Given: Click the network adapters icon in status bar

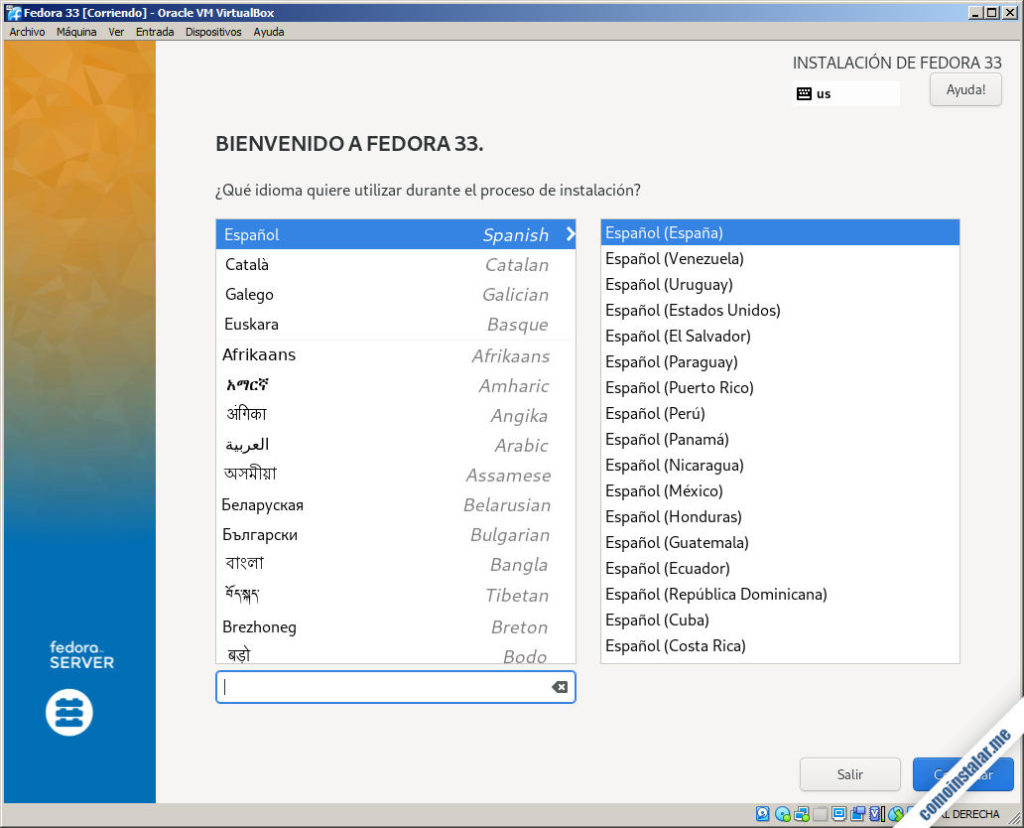Looking at the screenshot, I should coord(800,813).
